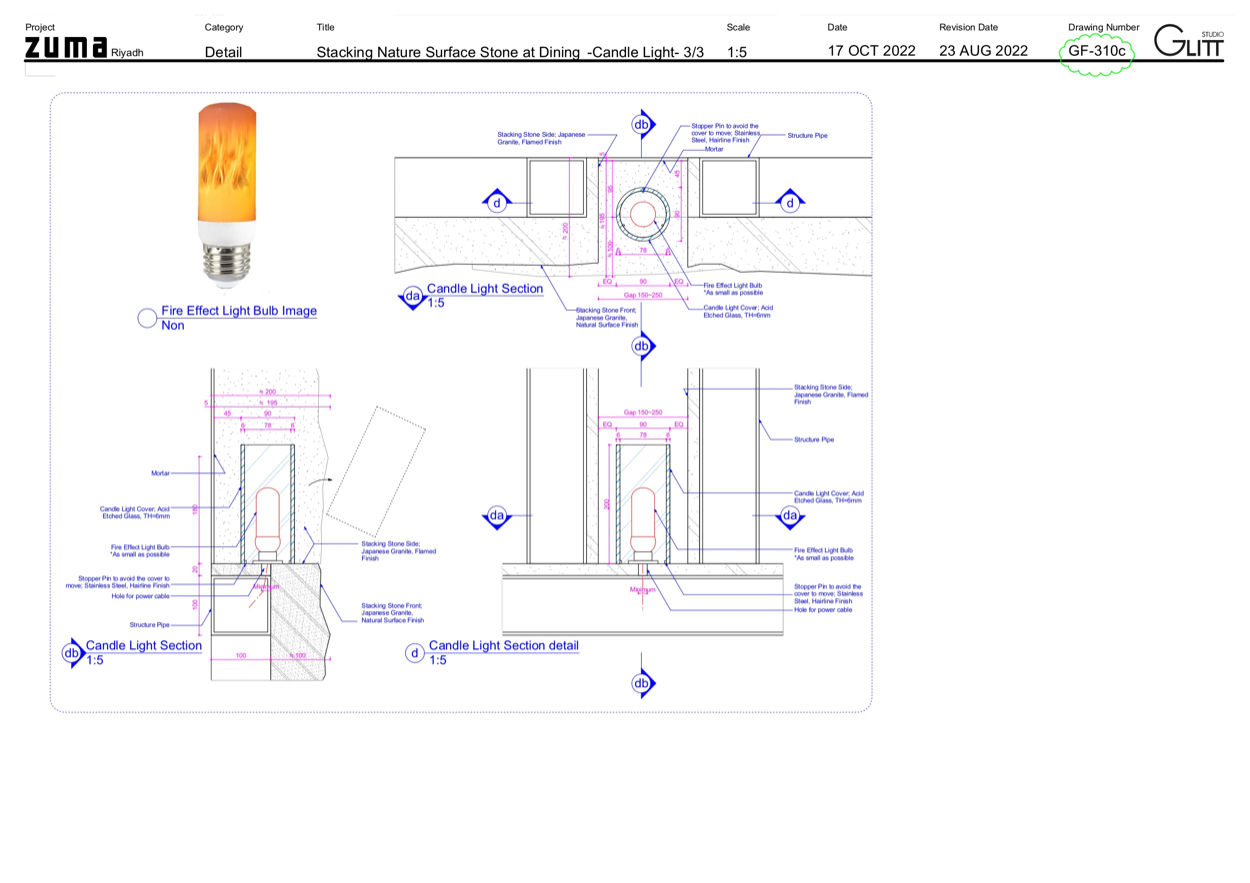The image size is (1250, 883).
Task: Click the bottommost 'db' section marker on page
Action: 642,684
